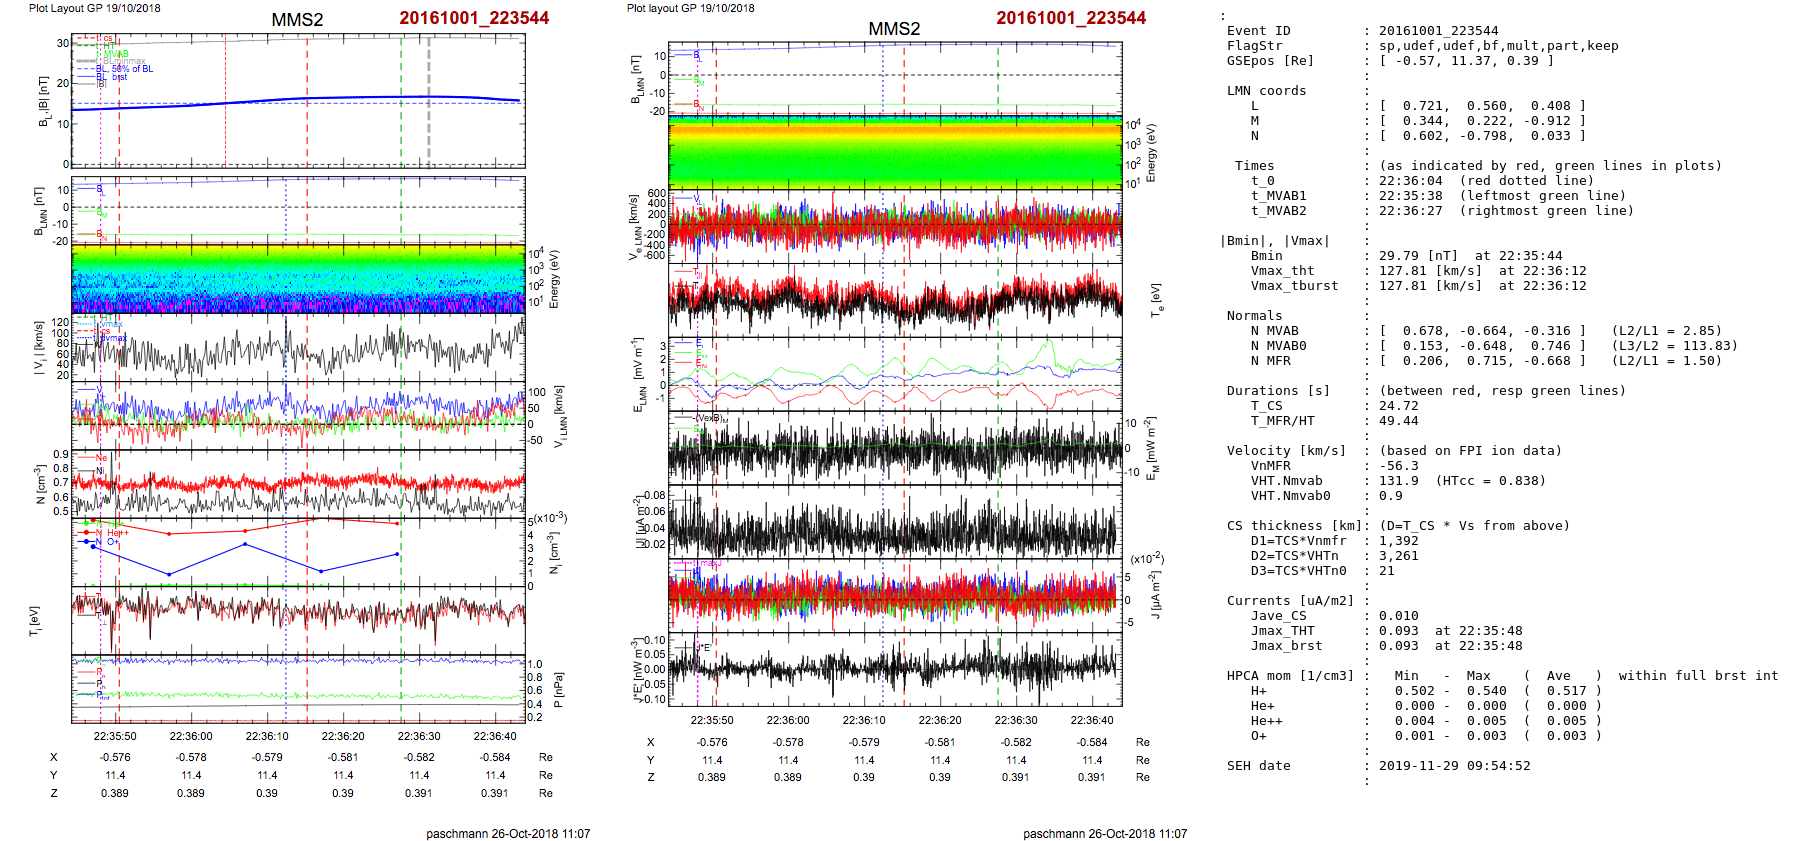Click the 22:36:30 time tick under right plot
1804x841 pixels.
pos(1016,720)
